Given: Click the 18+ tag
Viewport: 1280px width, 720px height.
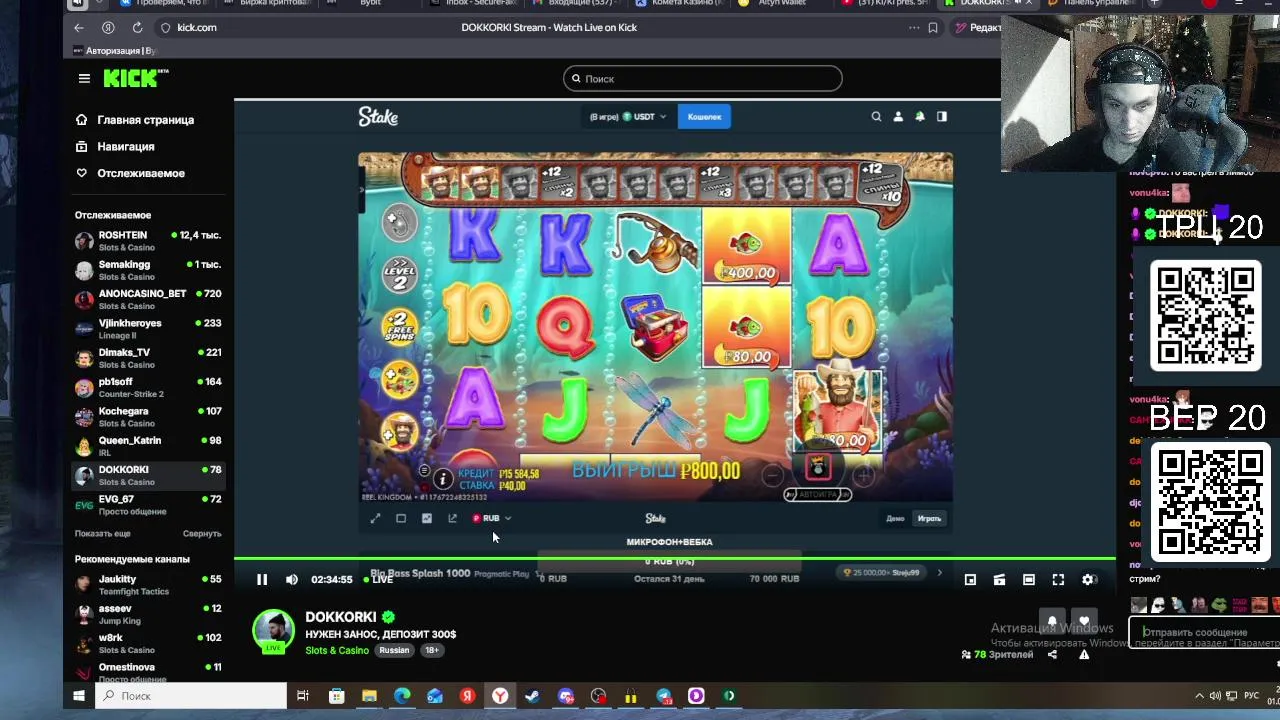Looking at the screenshot, I should coord(432,650).
